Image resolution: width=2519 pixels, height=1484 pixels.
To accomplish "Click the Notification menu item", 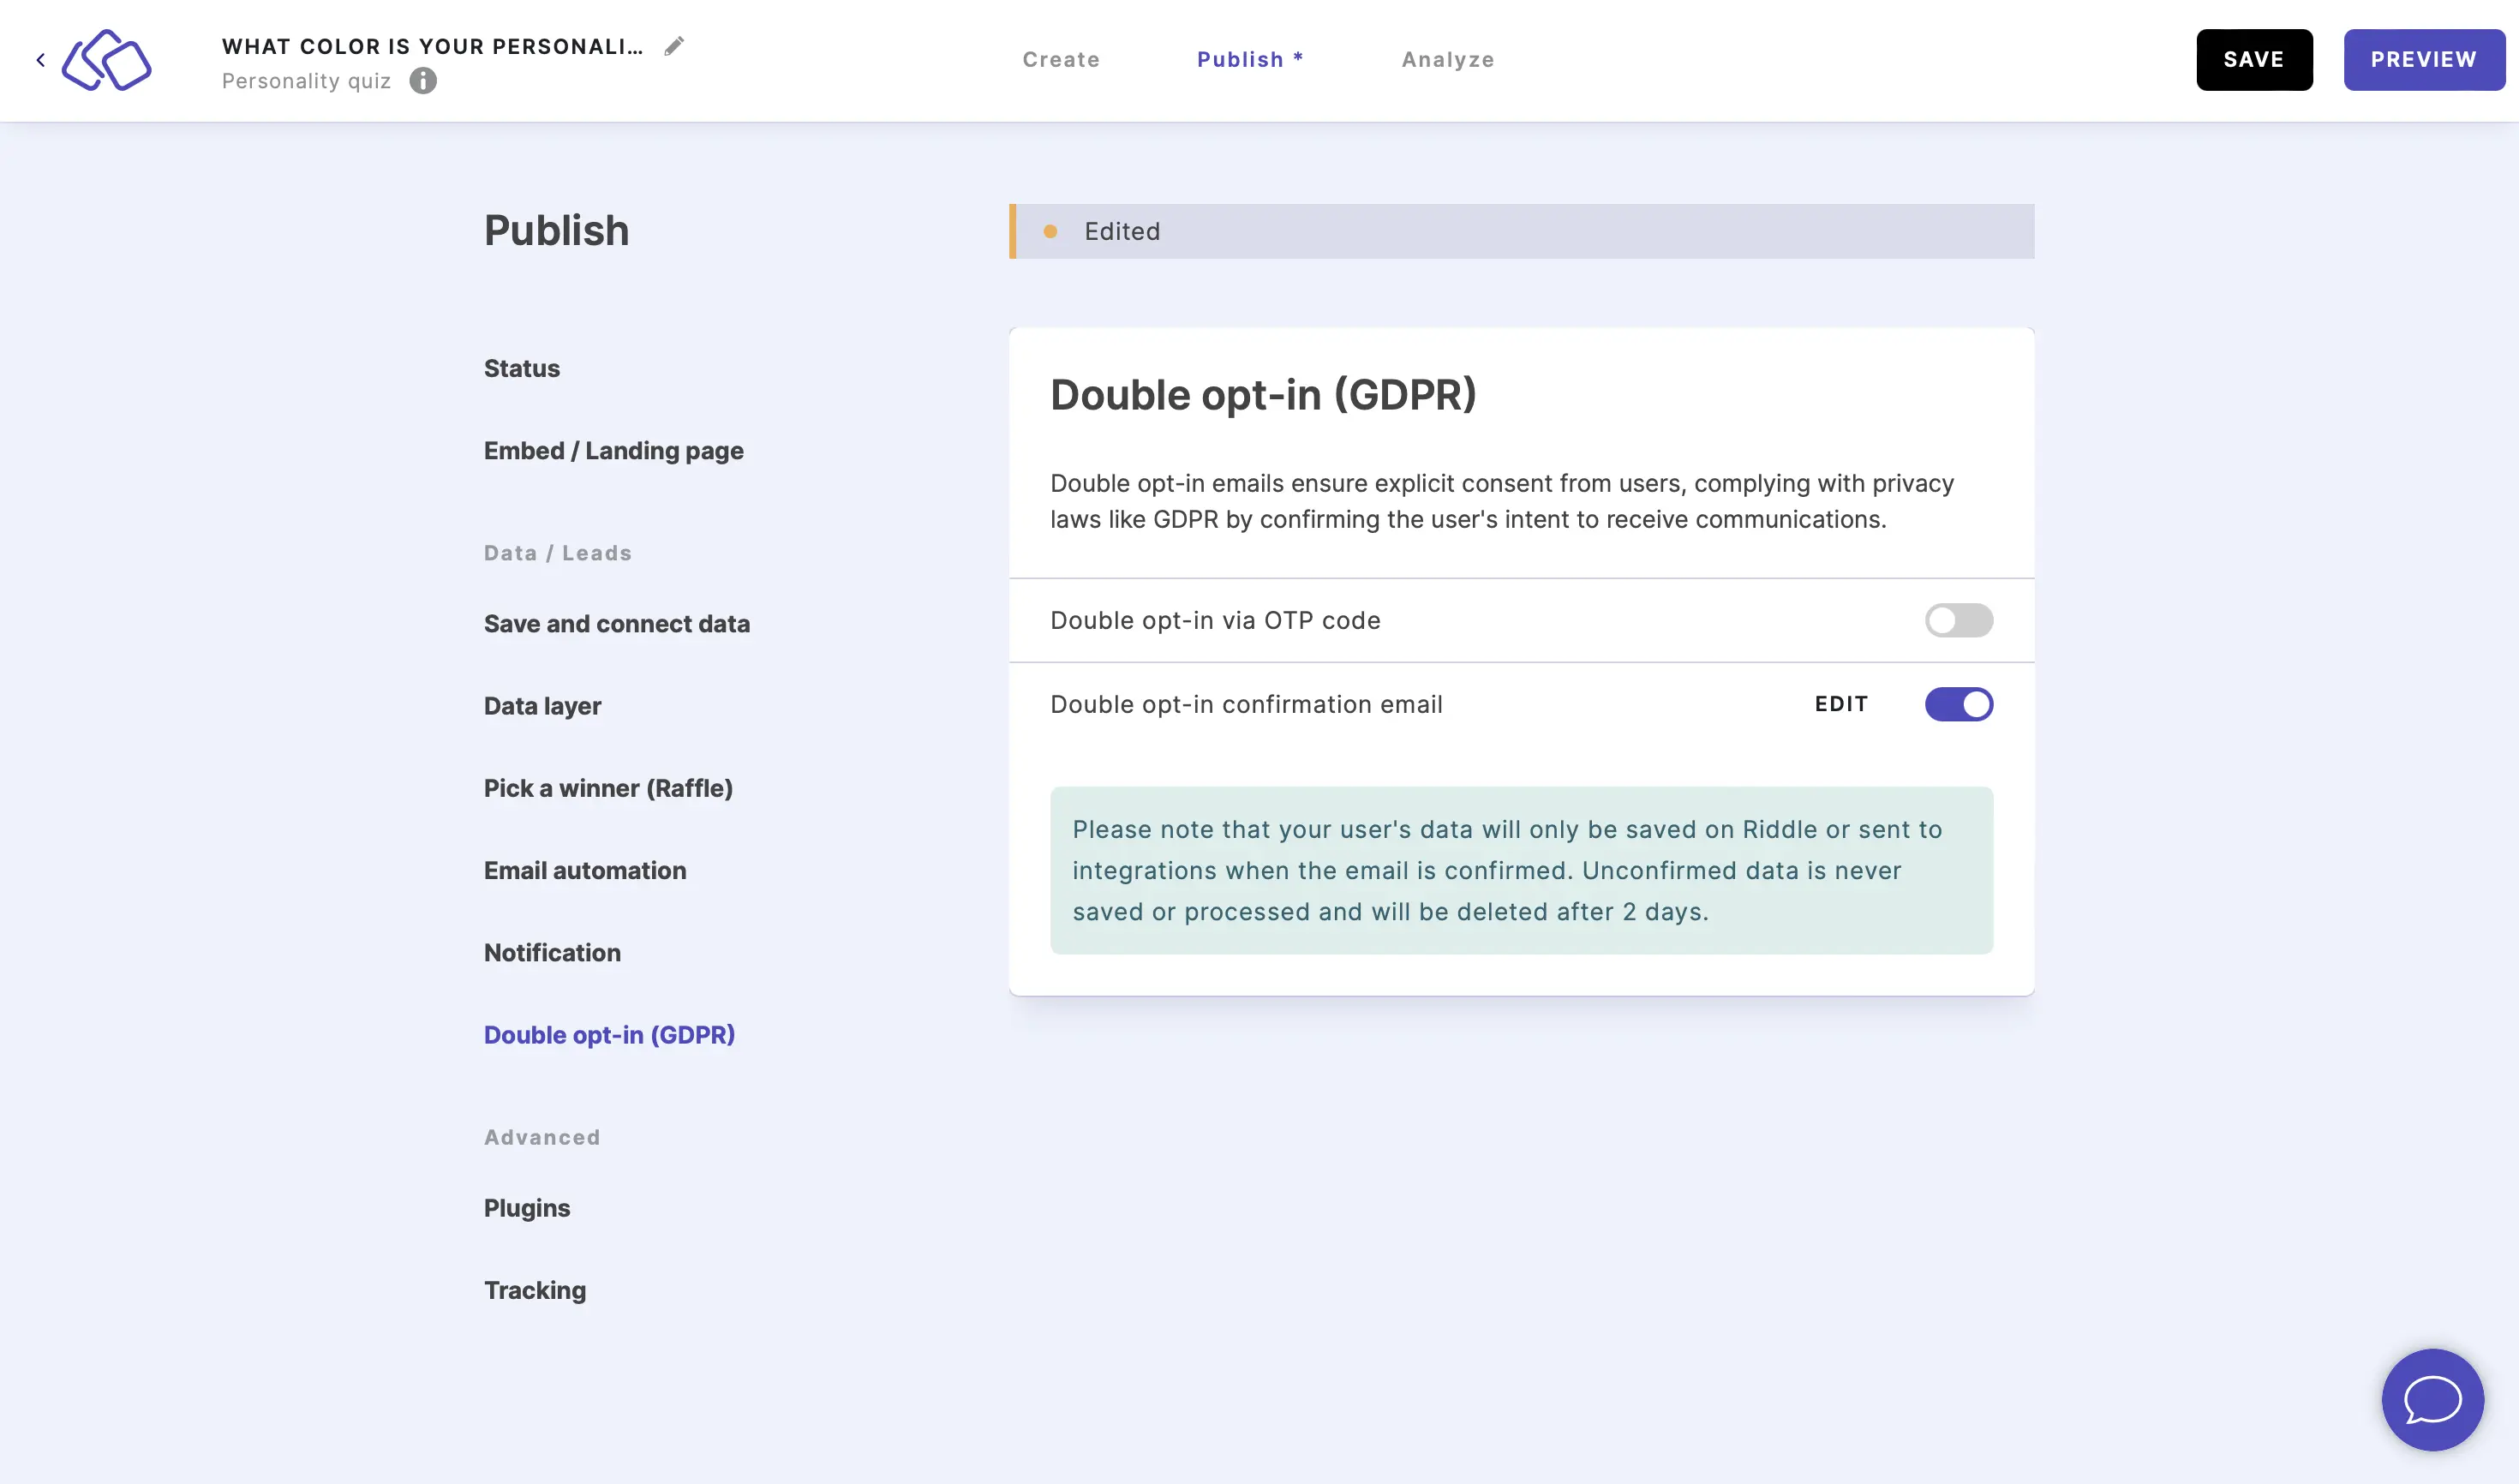I will click(x=553, y=952).
